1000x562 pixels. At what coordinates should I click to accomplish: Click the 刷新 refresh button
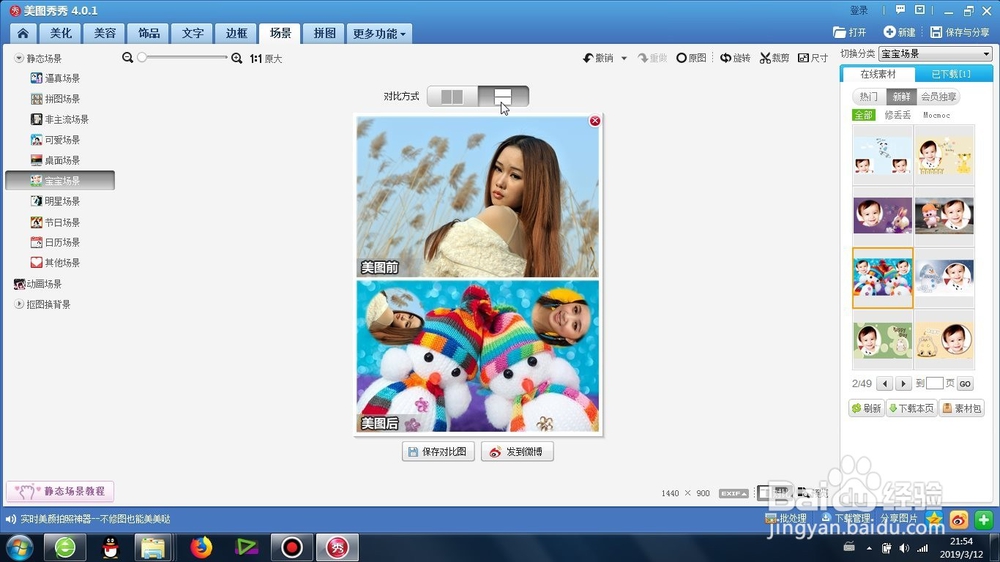pos(867,408)
